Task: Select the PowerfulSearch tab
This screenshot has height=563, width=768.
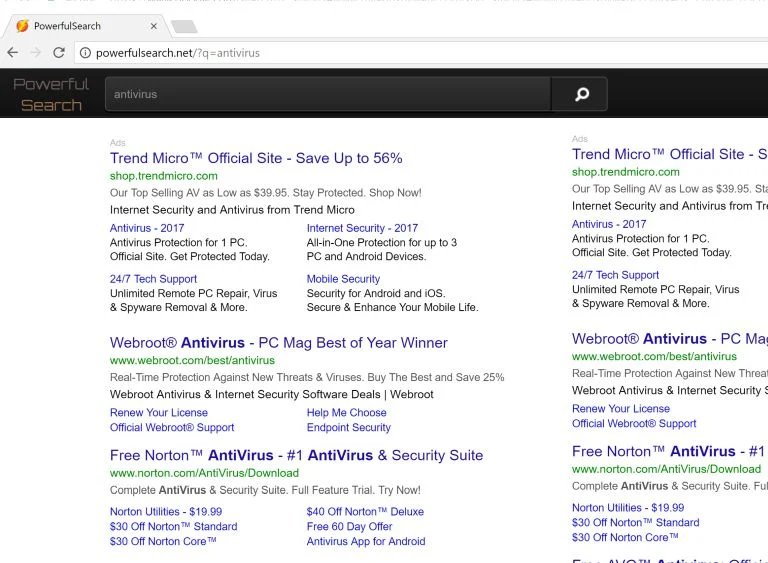Action: [x=86, y=26]
